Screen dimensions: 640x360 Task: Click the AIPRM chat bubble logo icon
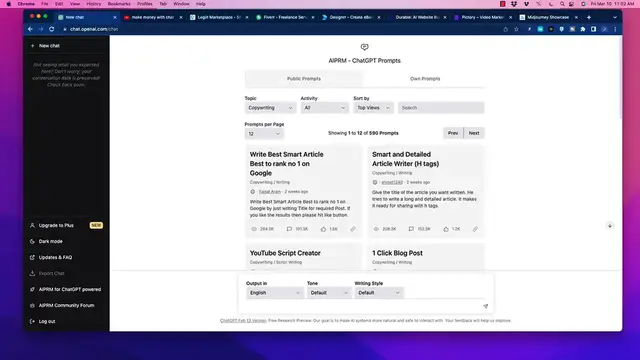pos(364,47)
